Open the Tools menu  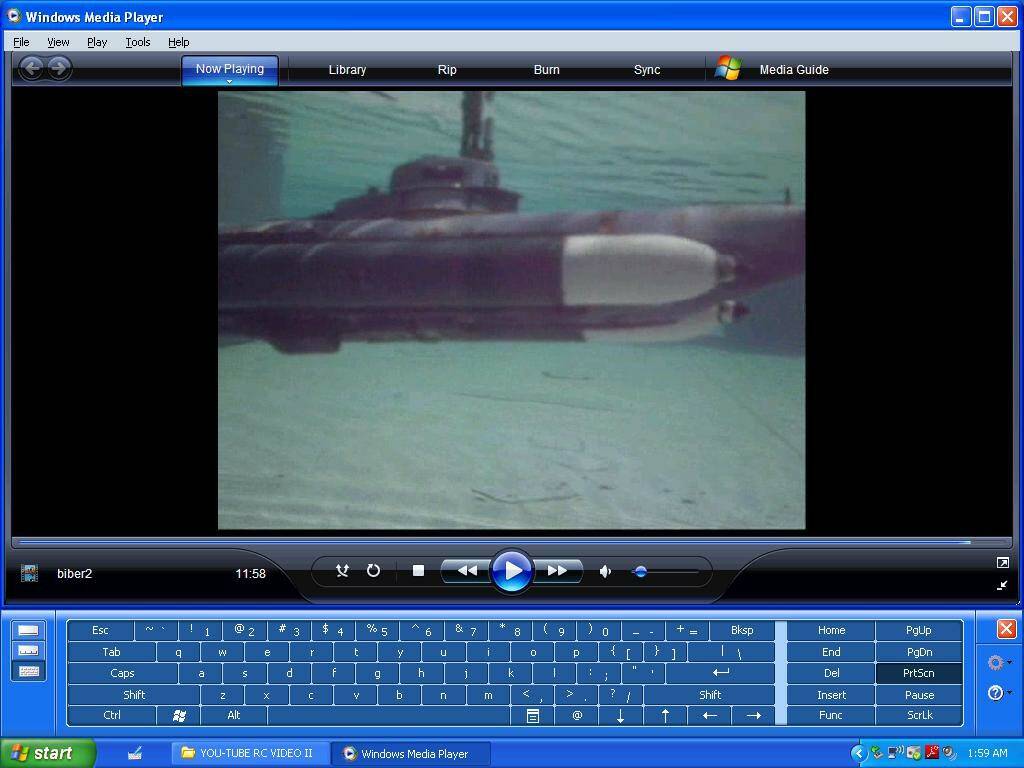click(138, 42)
